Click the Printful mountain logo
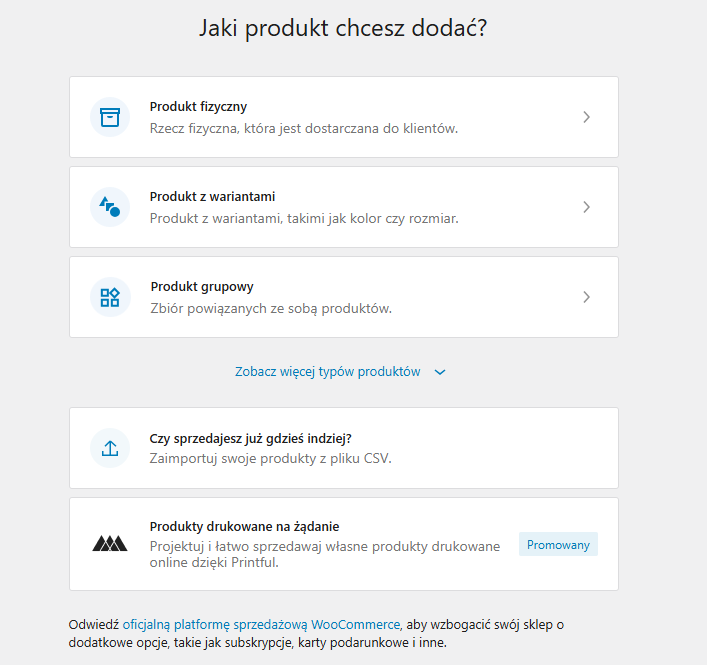 coord(110,544)
